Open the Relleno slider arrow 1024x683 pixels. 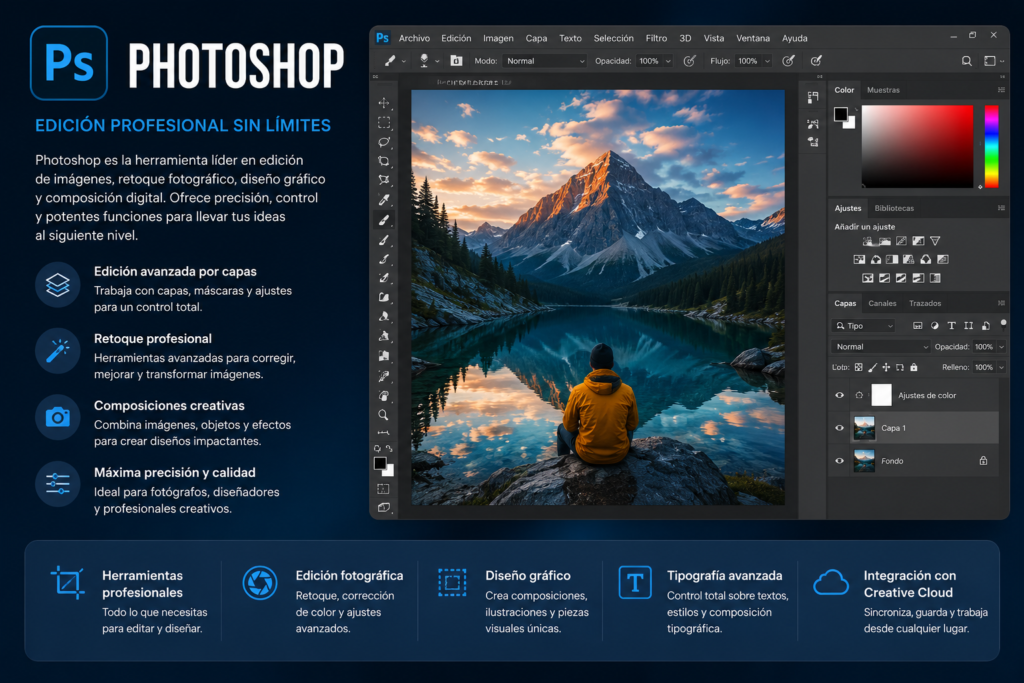coord(1001,367)
